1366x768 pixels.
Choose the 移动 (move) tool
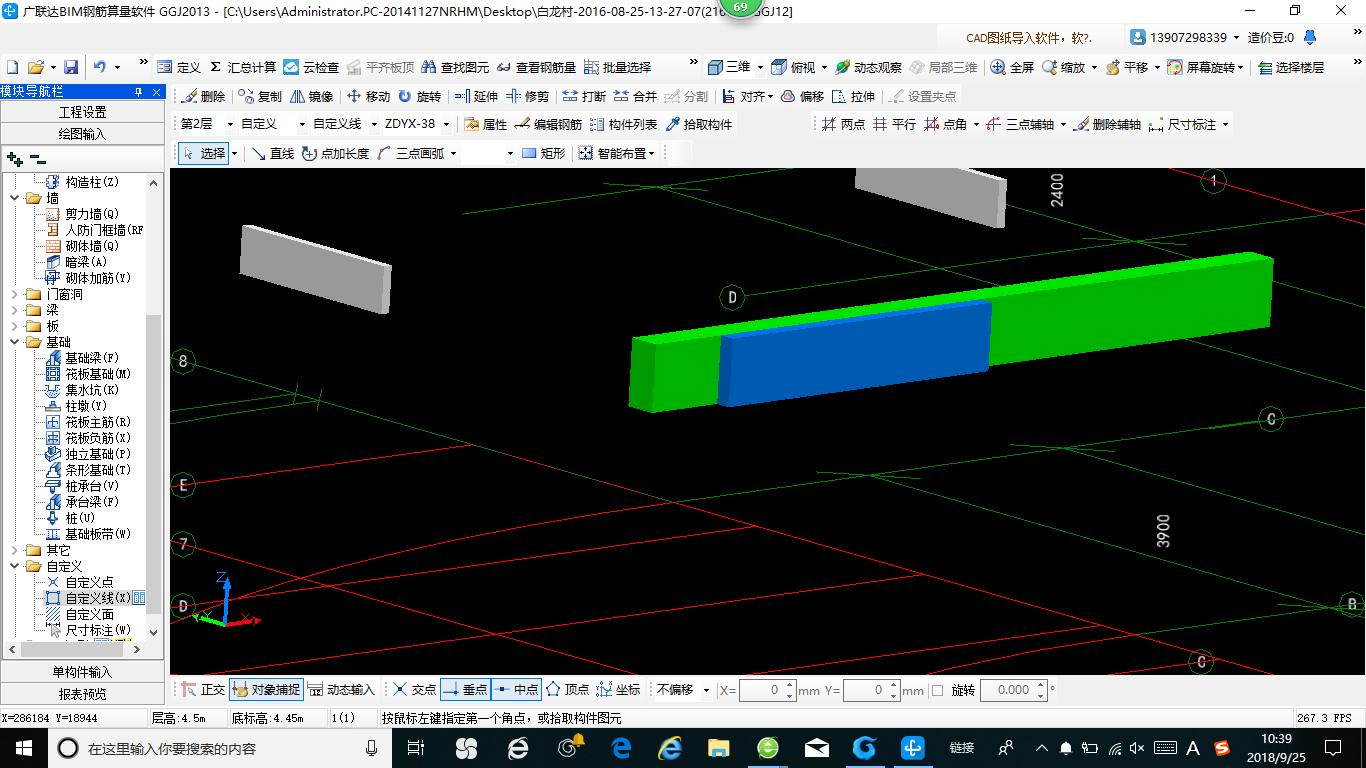click(368, 97)
